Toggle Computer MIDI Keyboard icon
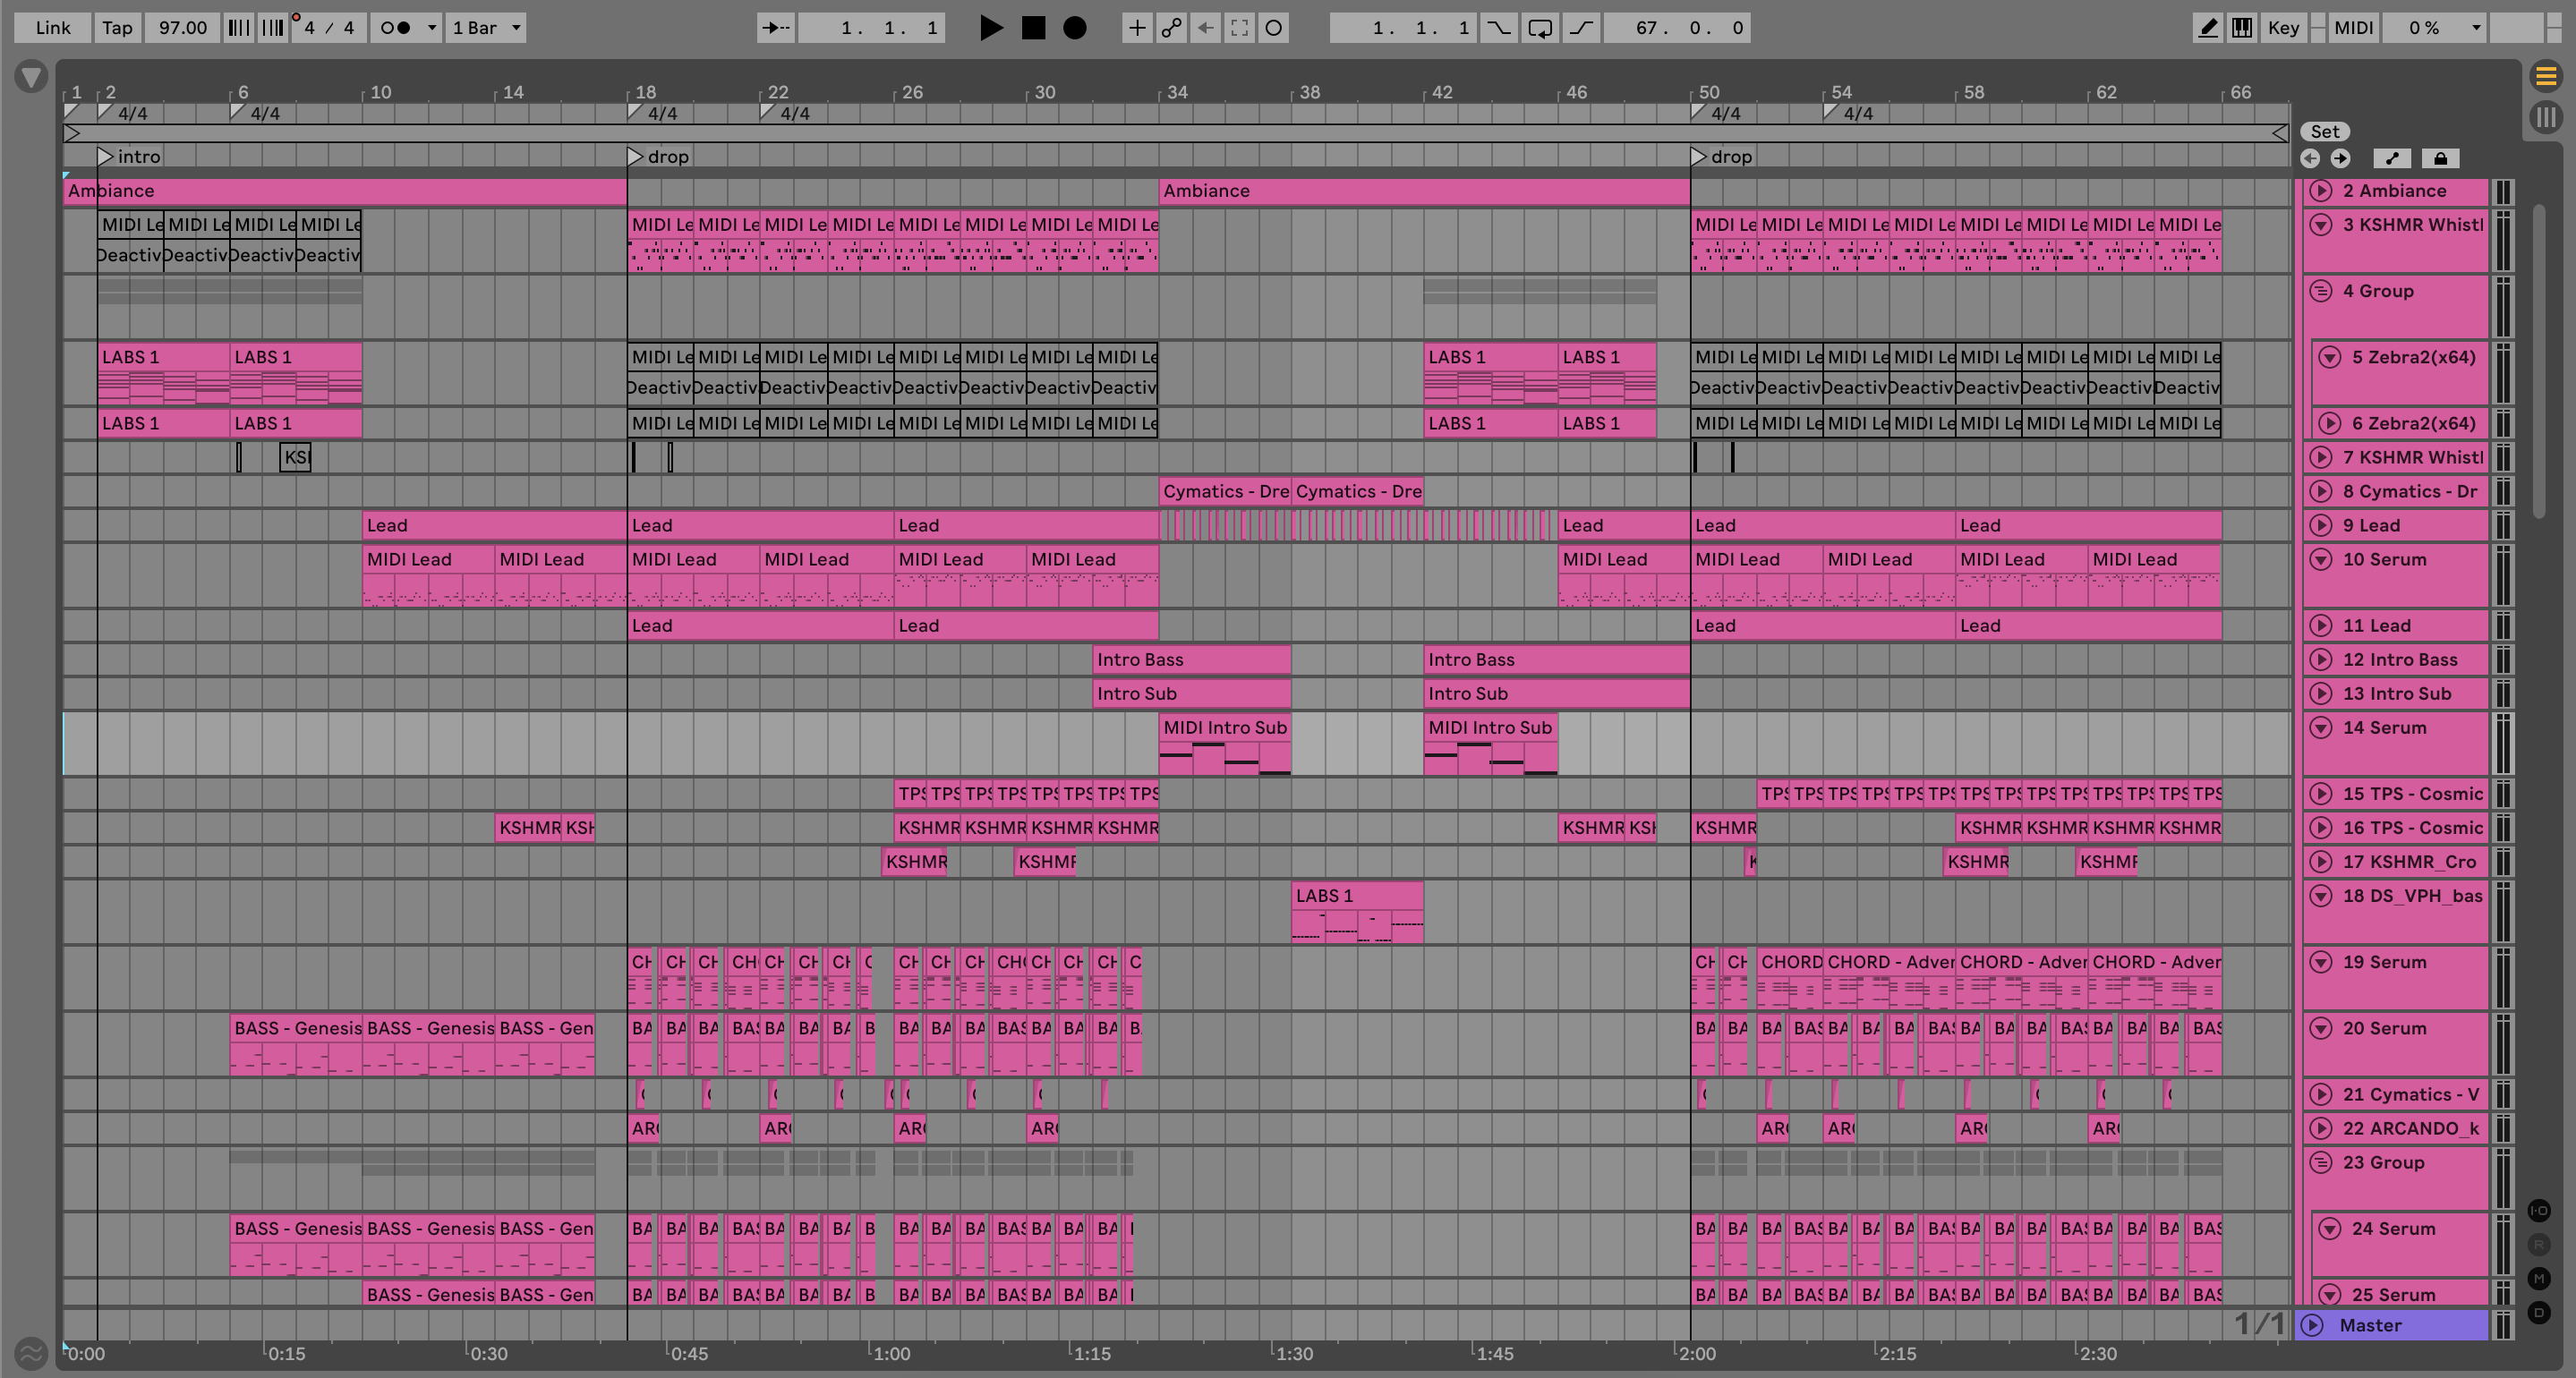The image size is (2576, 1378). 2242,28
